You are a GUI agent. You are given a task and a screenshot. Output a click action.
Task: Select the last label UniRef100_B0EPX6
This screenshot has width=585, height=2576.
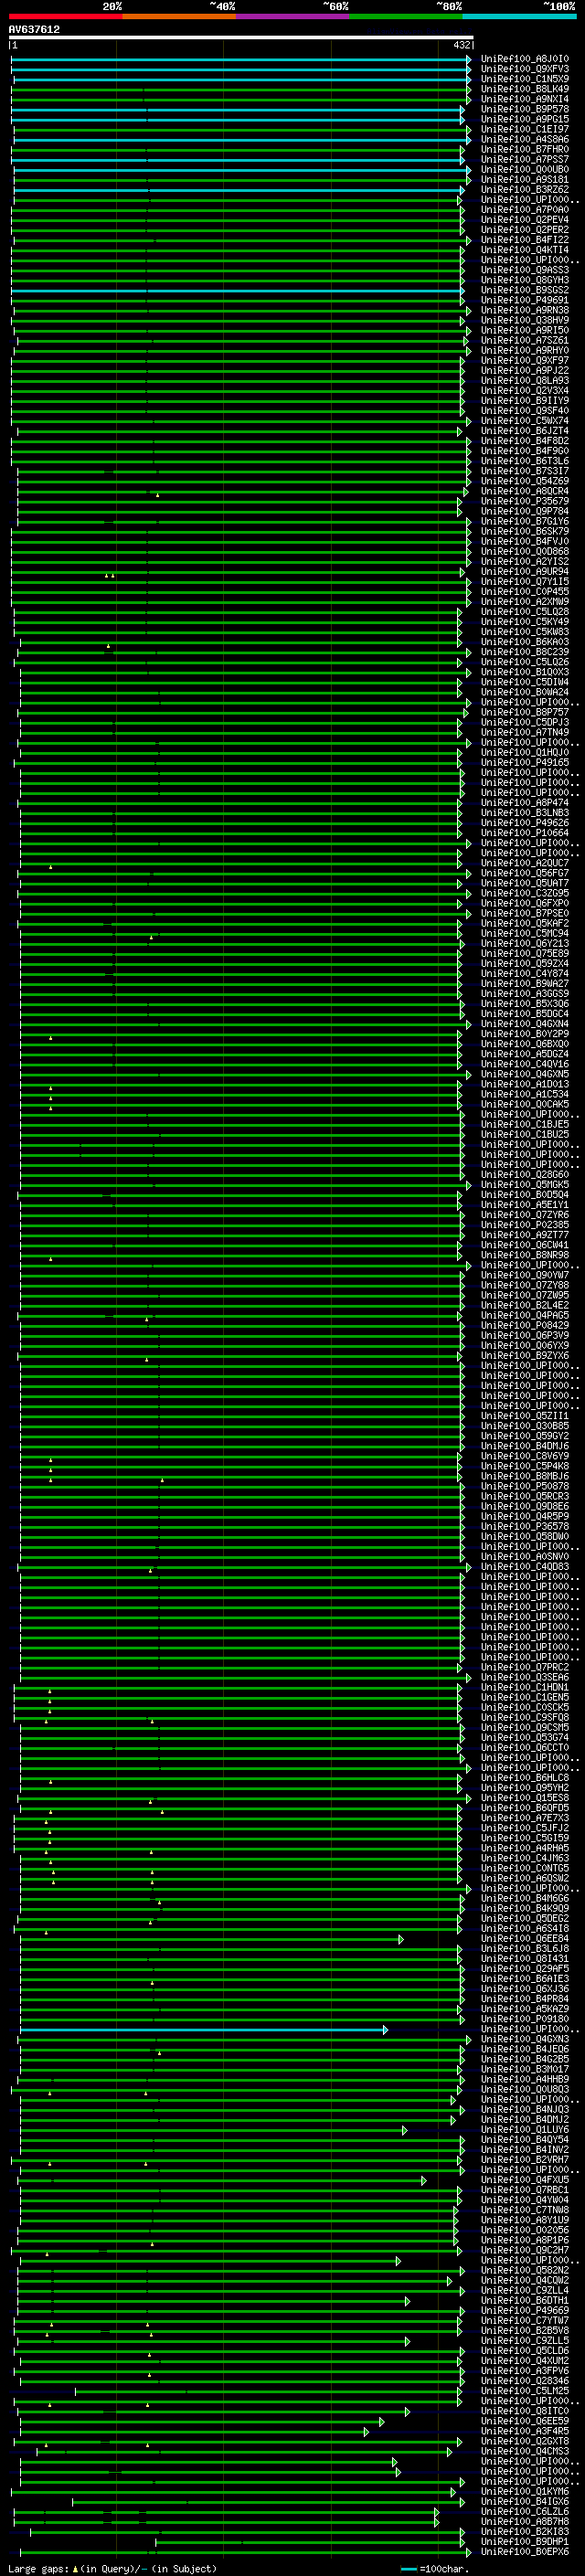click(x=525, y=2552)
